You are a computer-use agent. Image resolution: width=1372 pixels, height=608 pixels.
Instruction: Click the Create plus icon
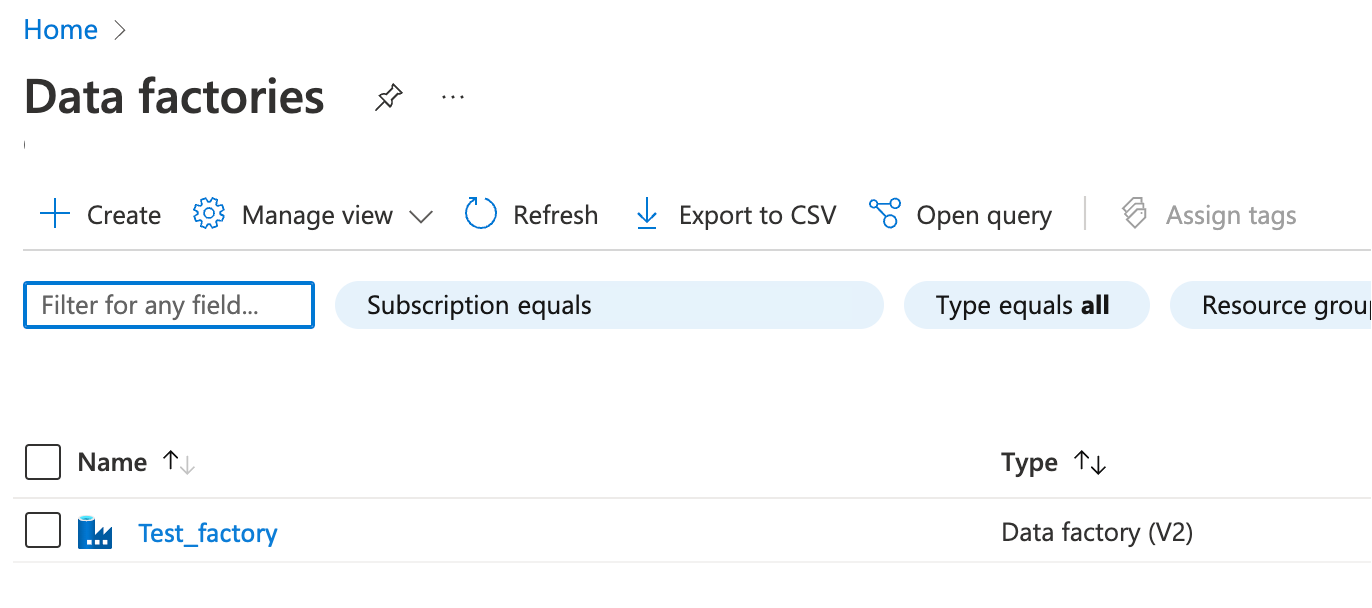pos(55,214)
